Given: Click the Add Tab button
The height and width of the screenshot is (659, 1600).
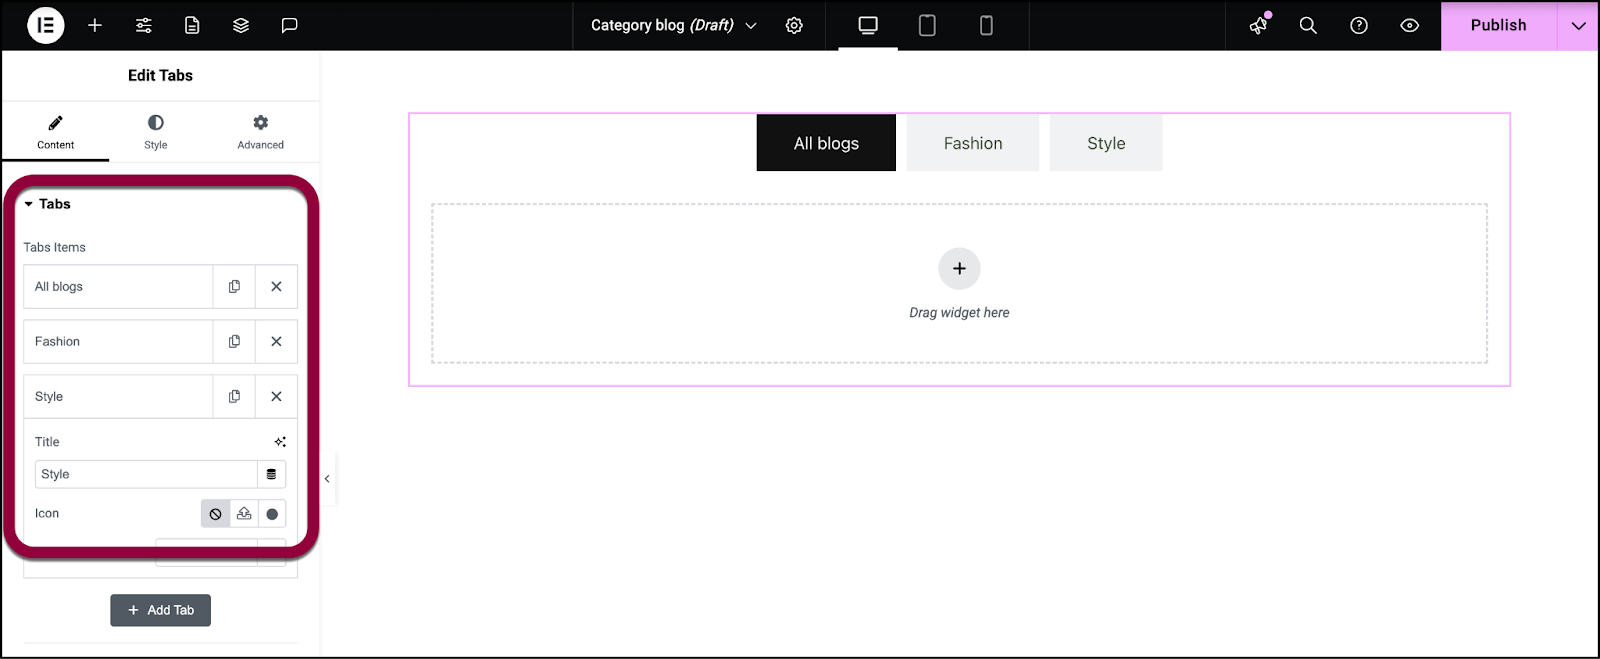Looking at the screenshot, I should (x=160, y=610).
